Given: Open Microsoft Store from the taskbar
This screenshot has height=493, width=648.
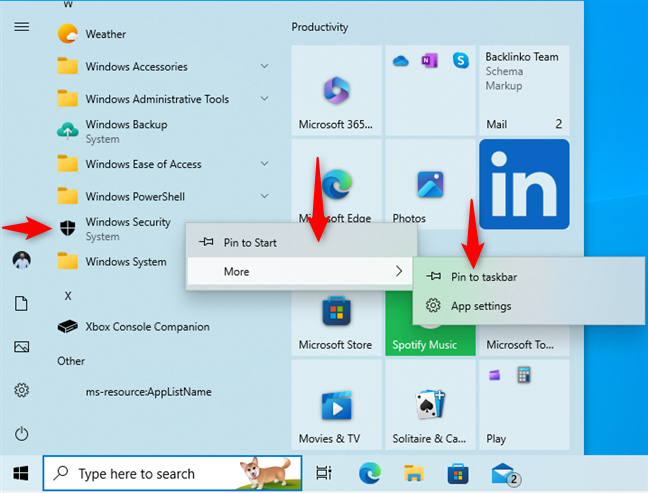Looking at the screenshot, I should (458, 474).
